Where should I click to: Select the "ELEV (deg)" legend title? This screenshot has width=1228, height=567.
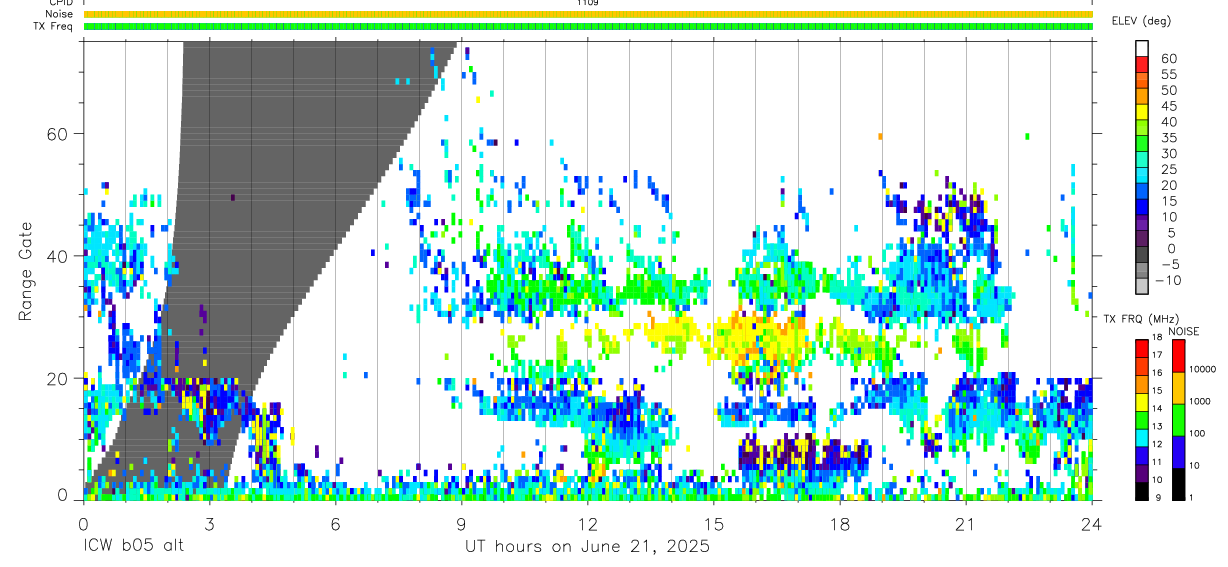tap(1141, 21)
